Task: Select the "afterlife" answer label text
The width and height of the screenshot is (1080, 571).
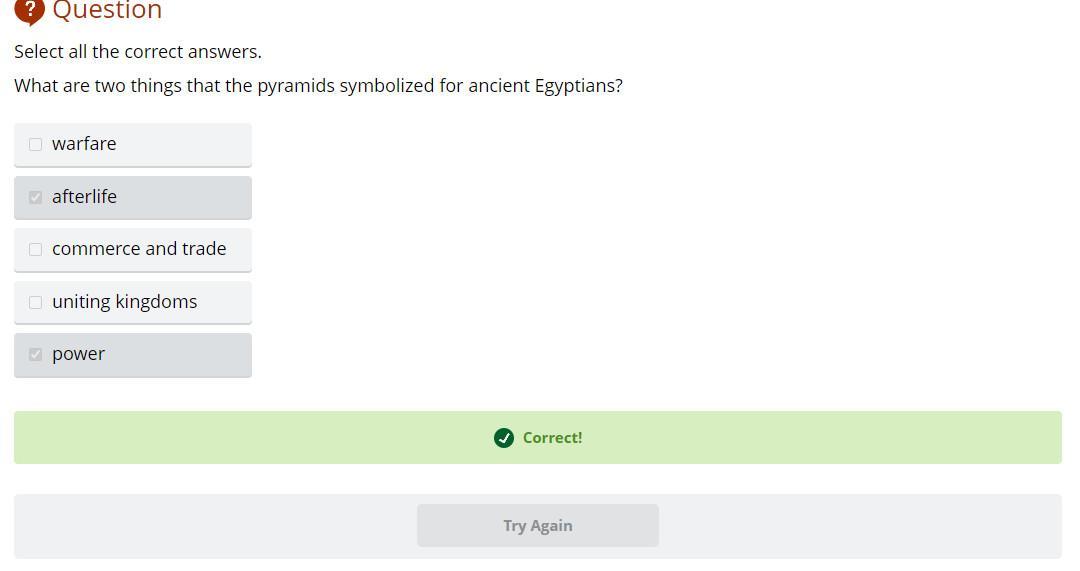Action: [84, 197]
